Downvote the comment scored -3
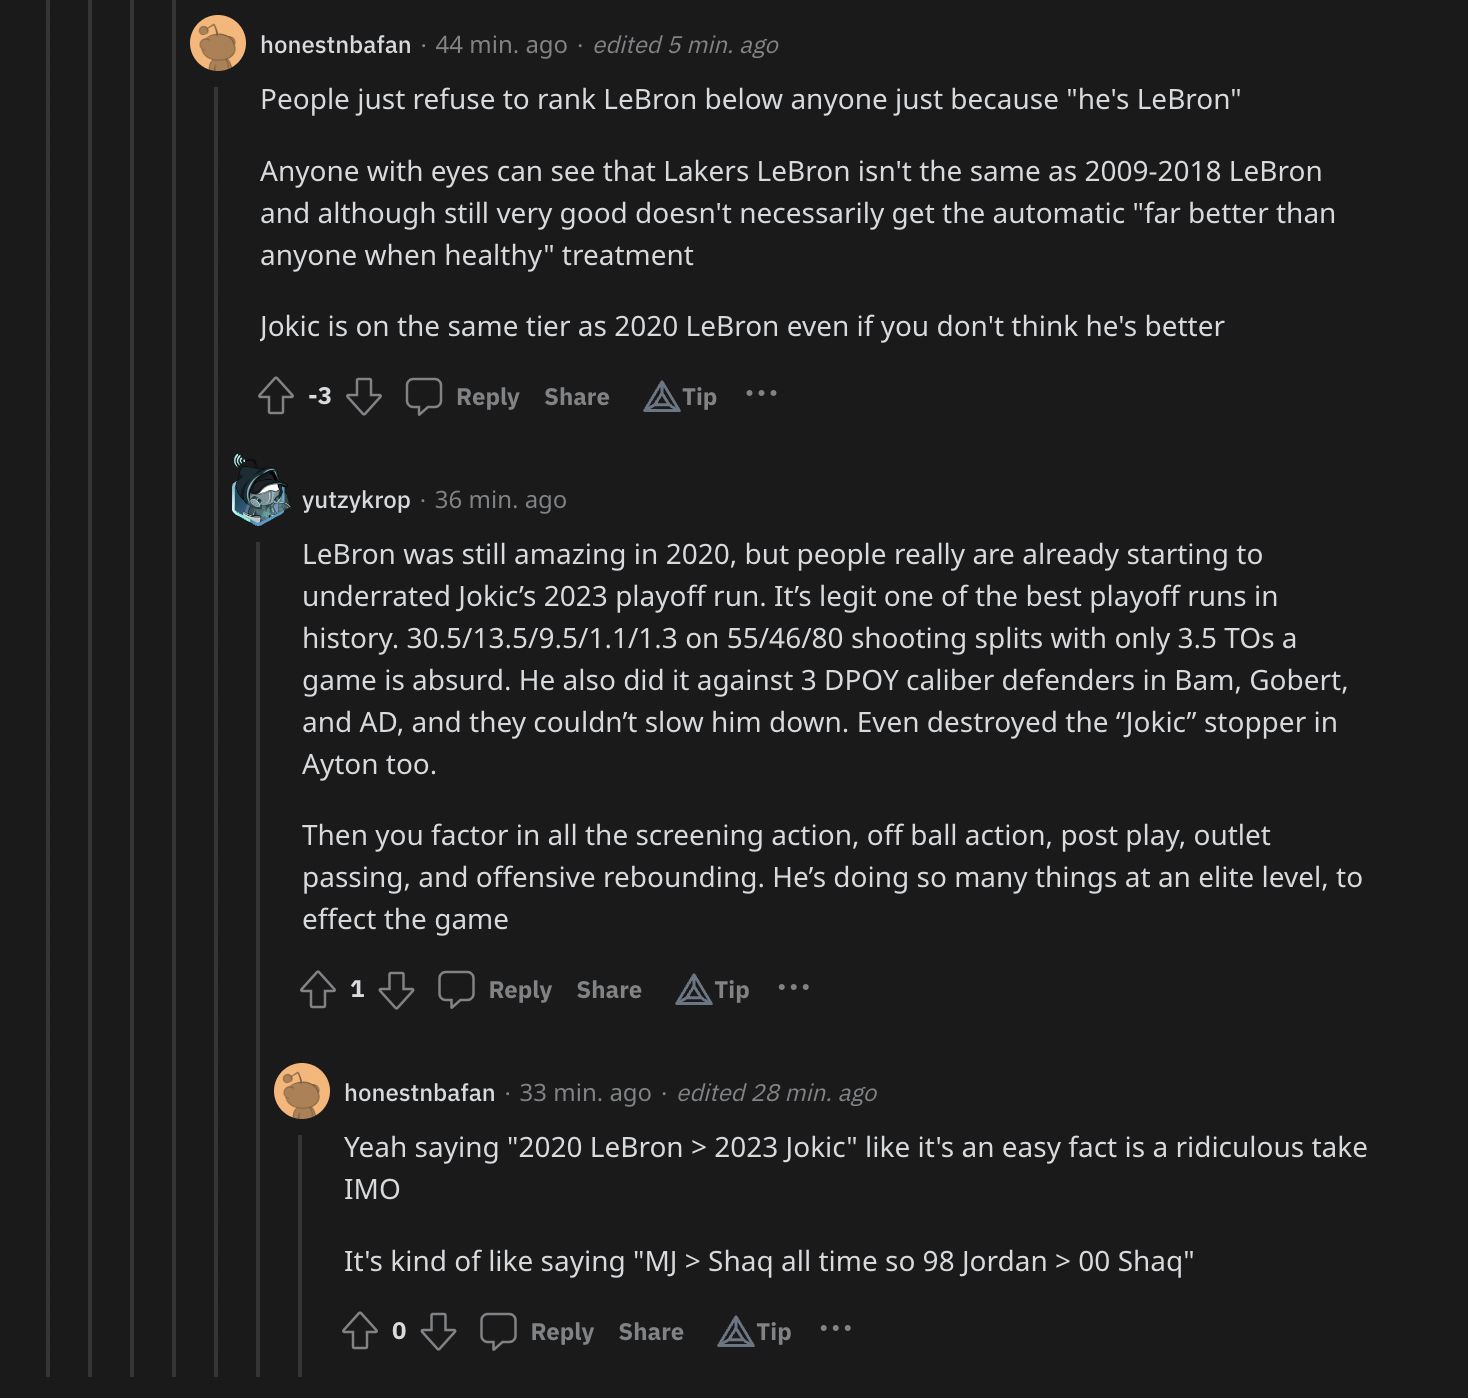The width and height of the screenshot is (1468, 1398). [x=364, y=396]
